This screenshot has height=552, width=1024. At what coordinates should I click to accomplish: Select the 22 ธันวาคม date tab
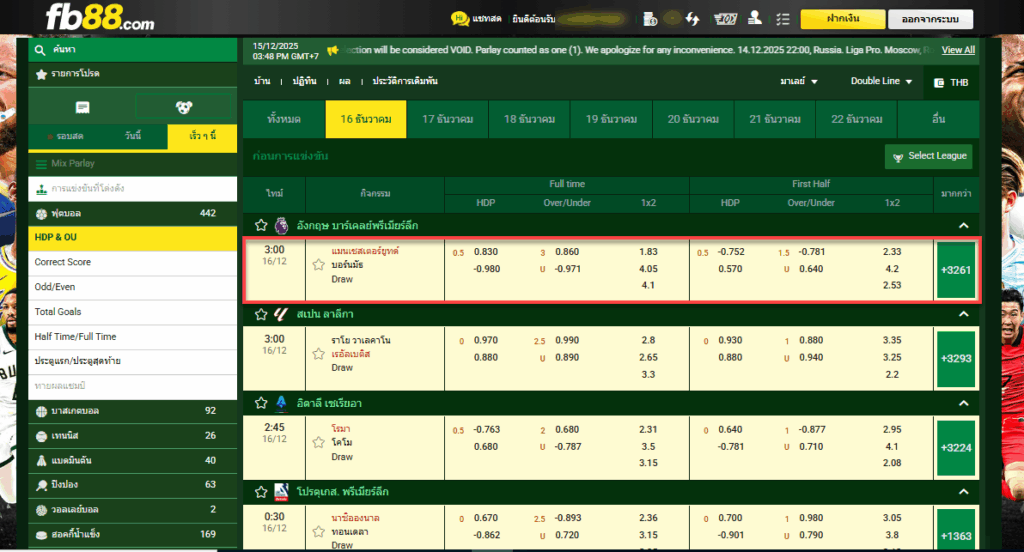pyautogui.click(x=857, y=119)
